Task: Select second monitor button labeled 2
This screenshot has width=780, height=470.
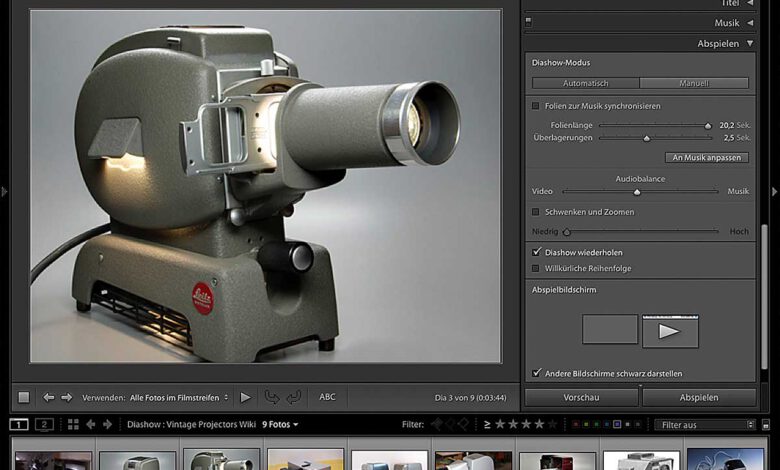Action: 44,424
